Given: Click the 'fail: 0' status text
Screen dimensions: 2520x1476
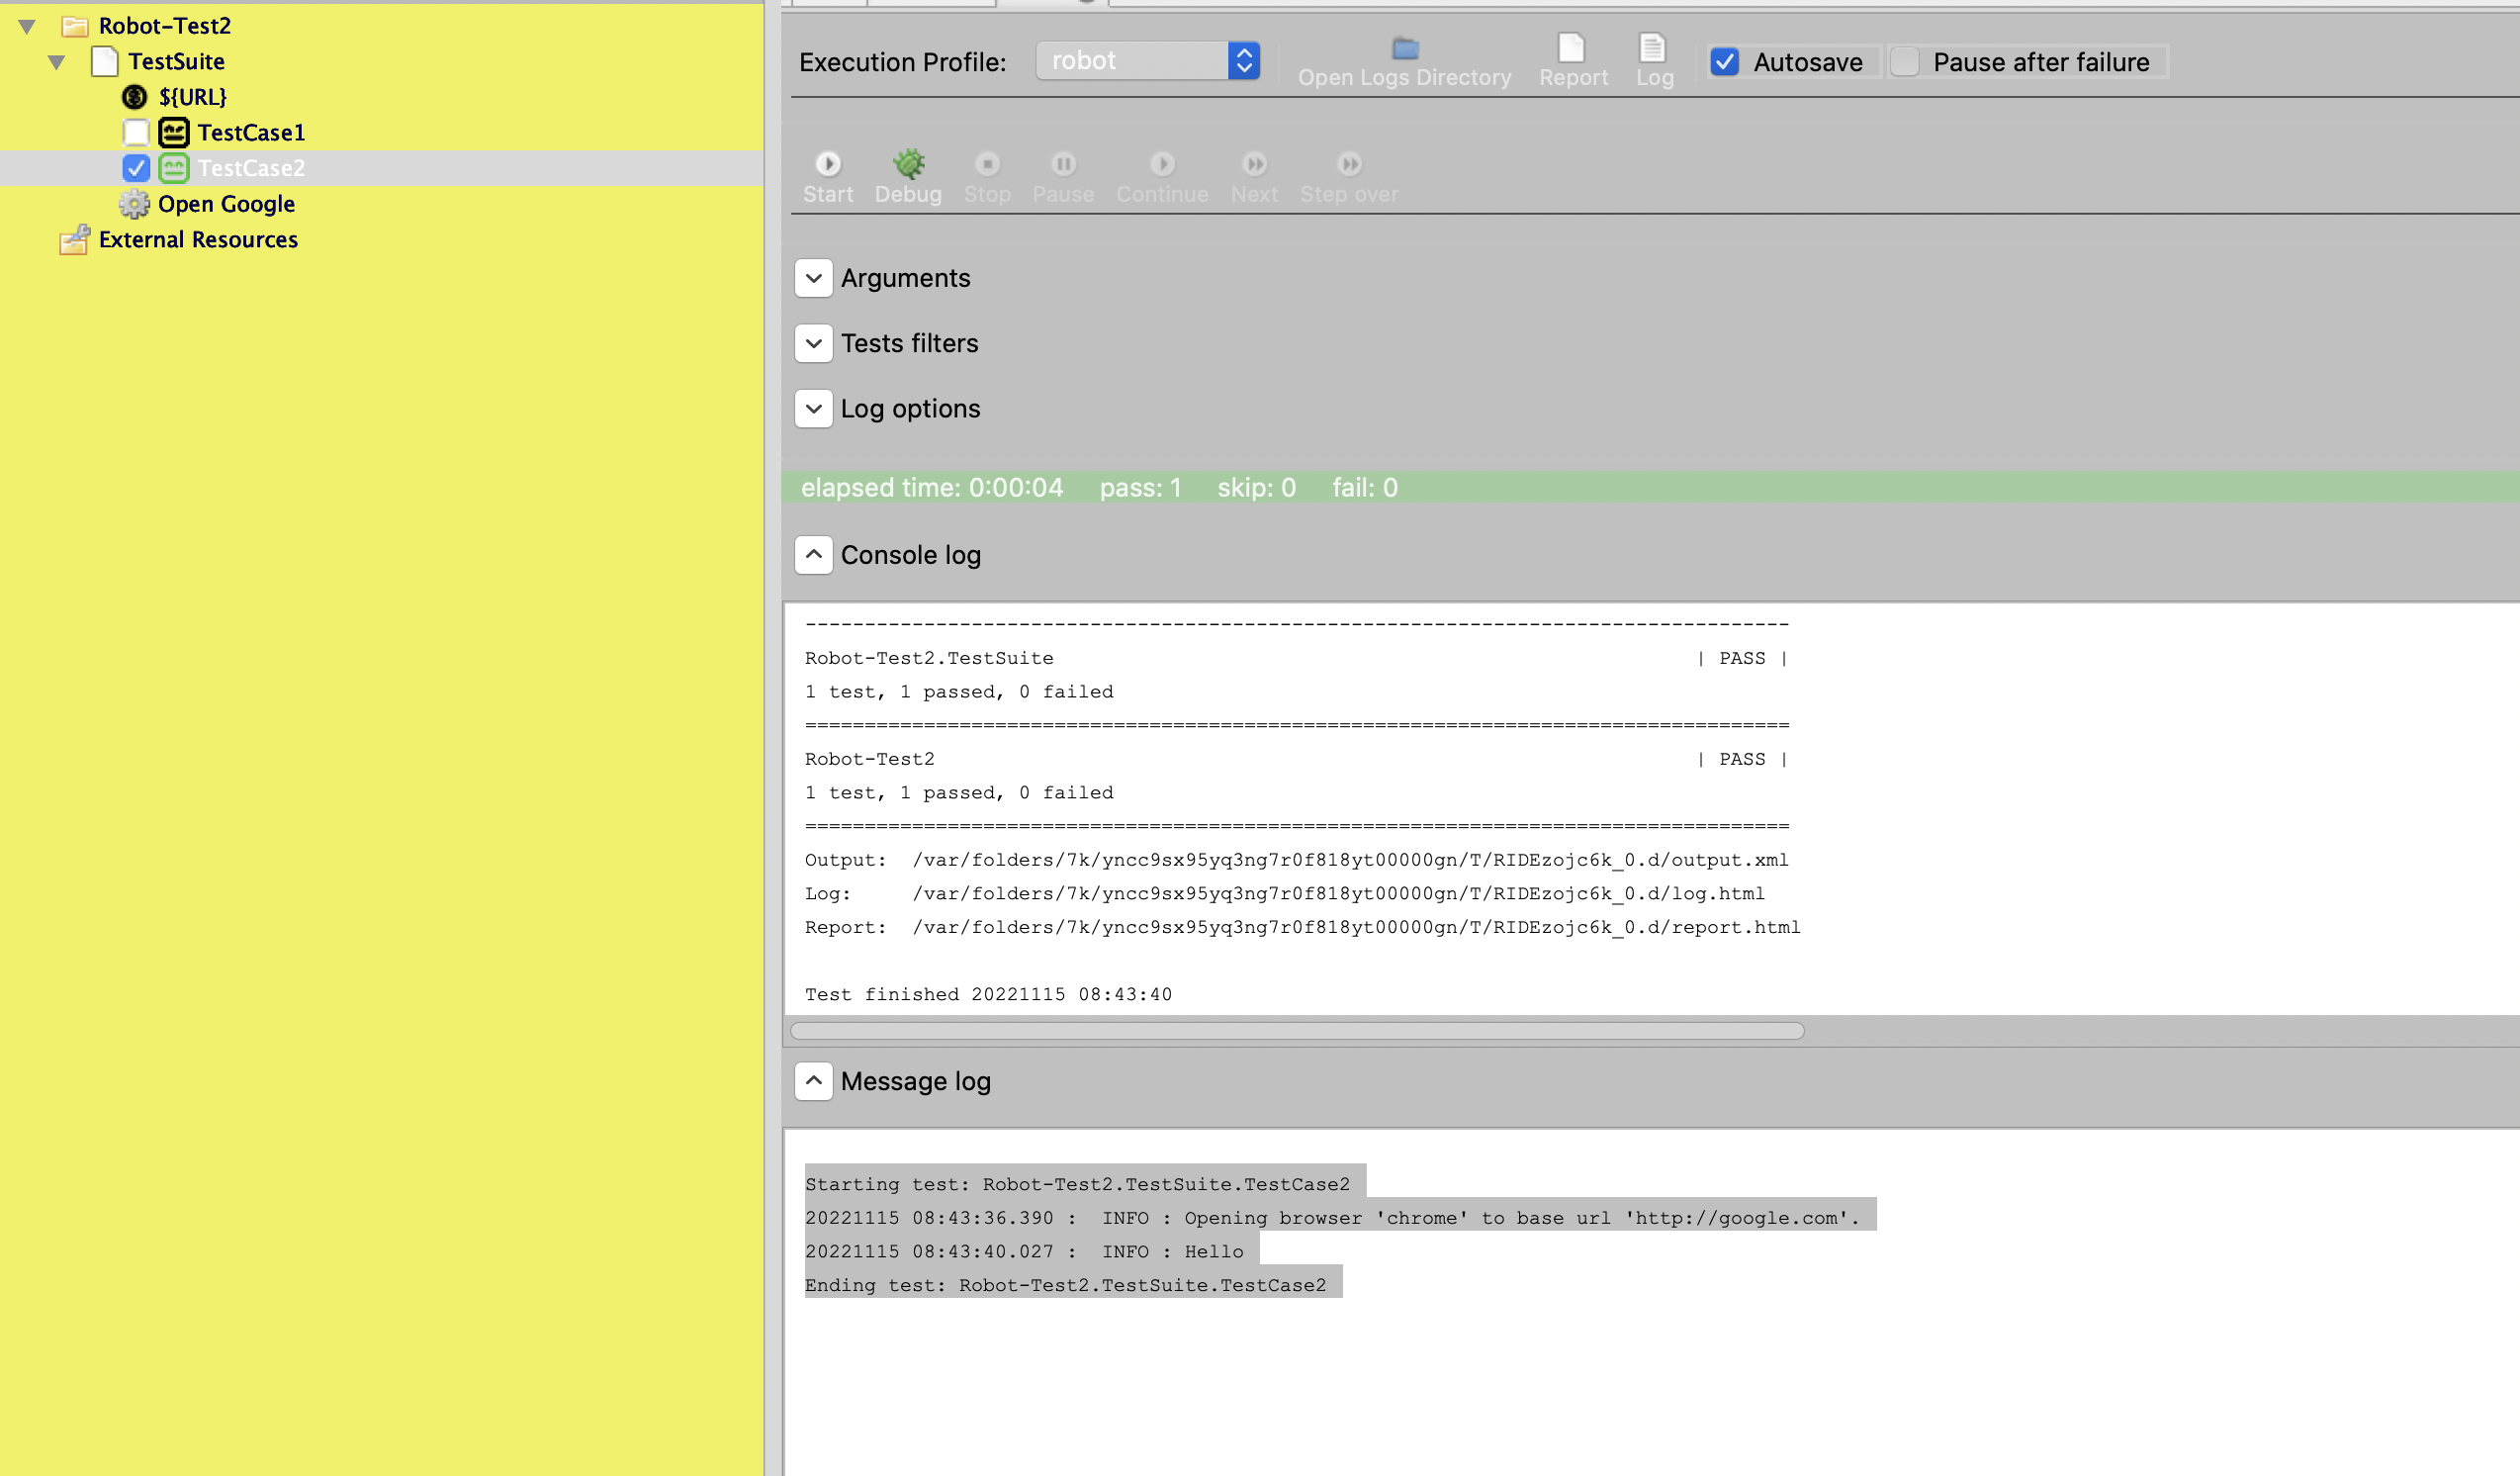Looking at the screenshot, I should (x=1365, y=488).
